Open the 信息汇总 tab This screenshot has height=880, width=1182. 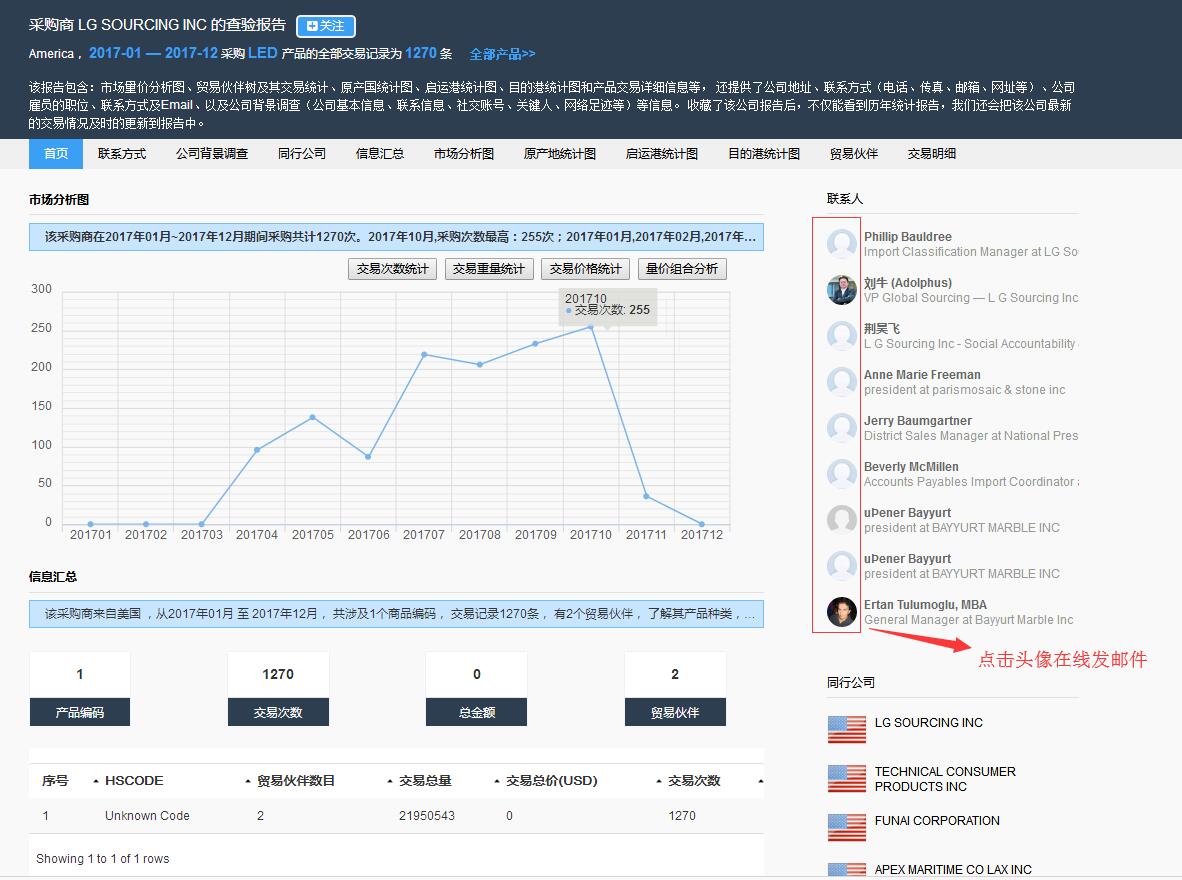(x=379, y=154)
